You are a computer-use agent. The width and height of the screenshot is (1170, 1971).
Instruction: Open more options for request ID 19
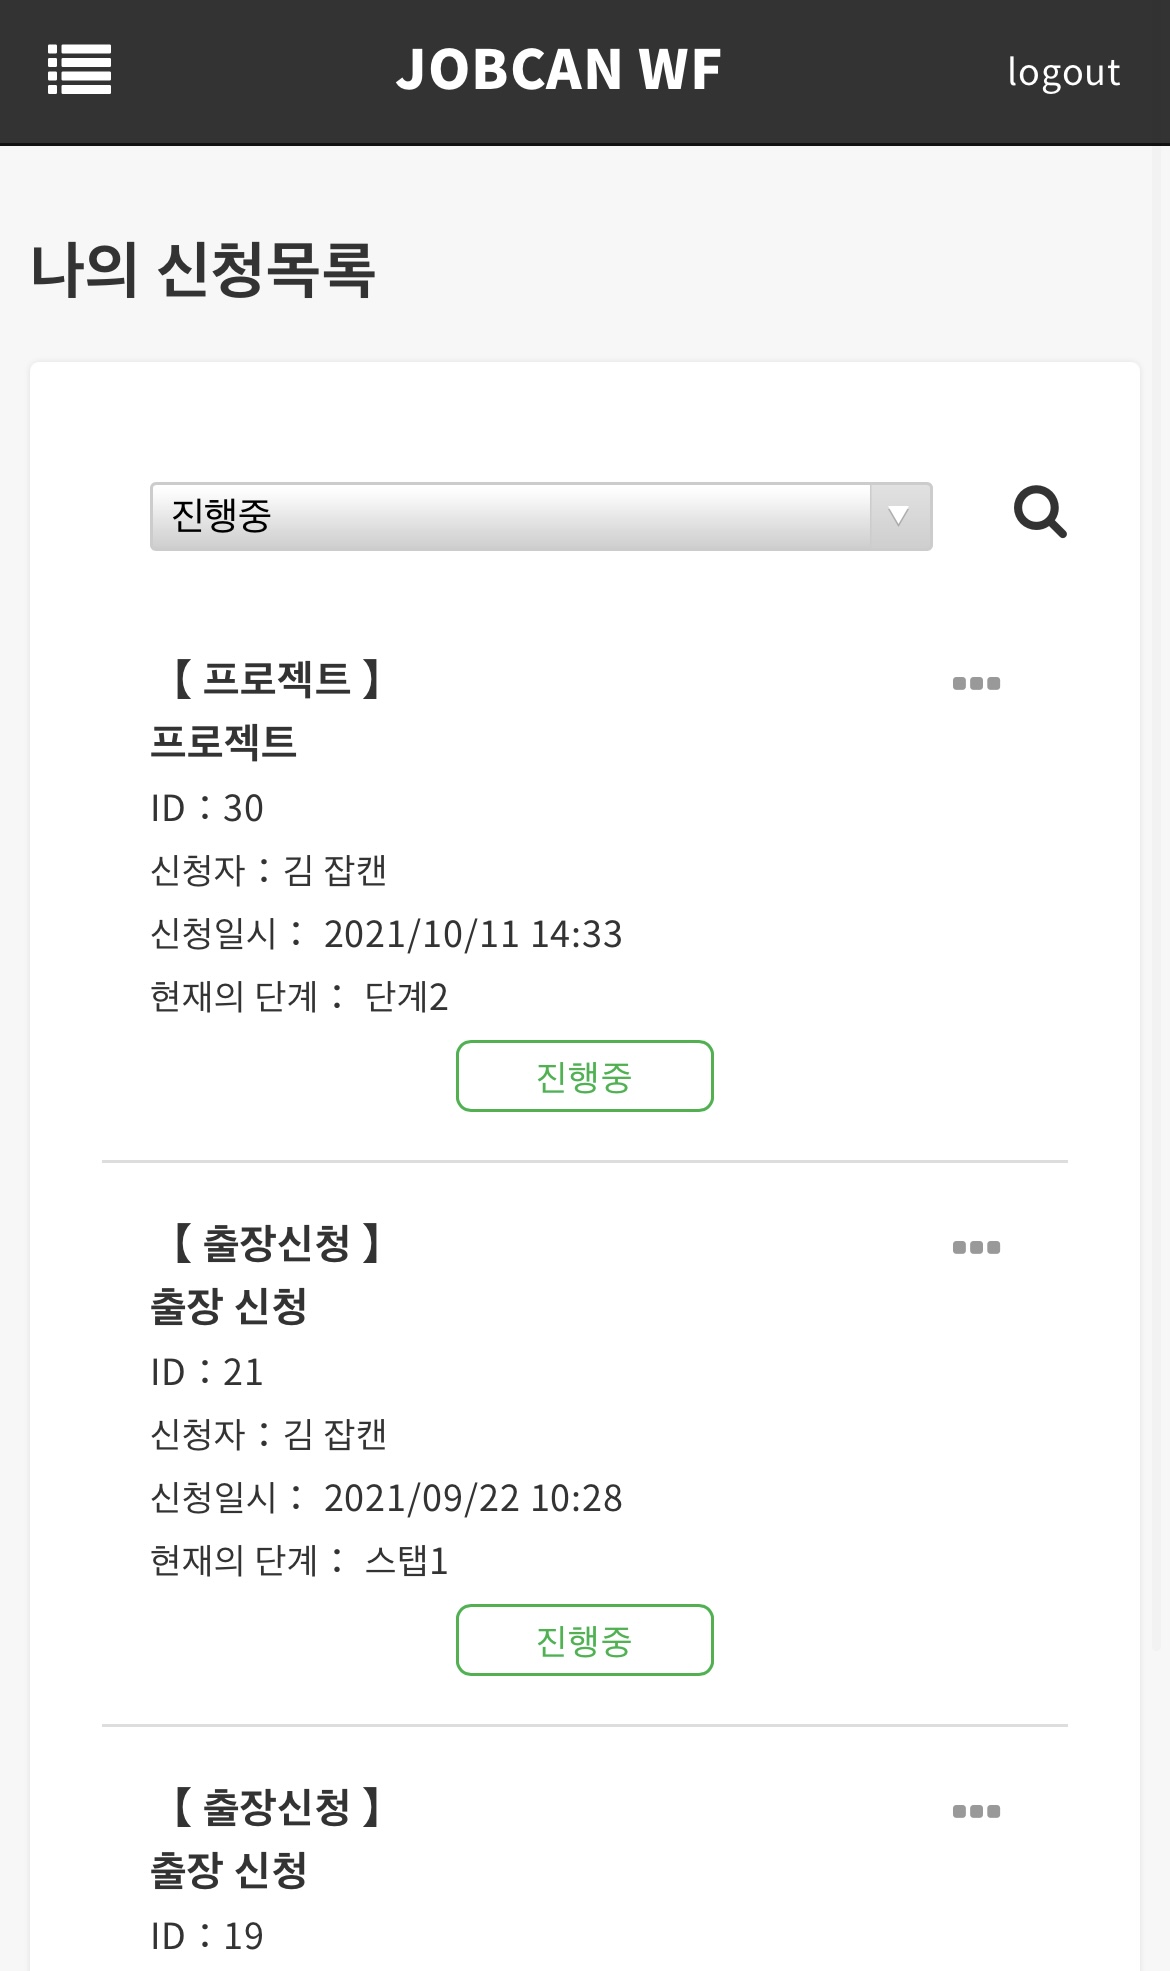click(x=976, y=1812)
